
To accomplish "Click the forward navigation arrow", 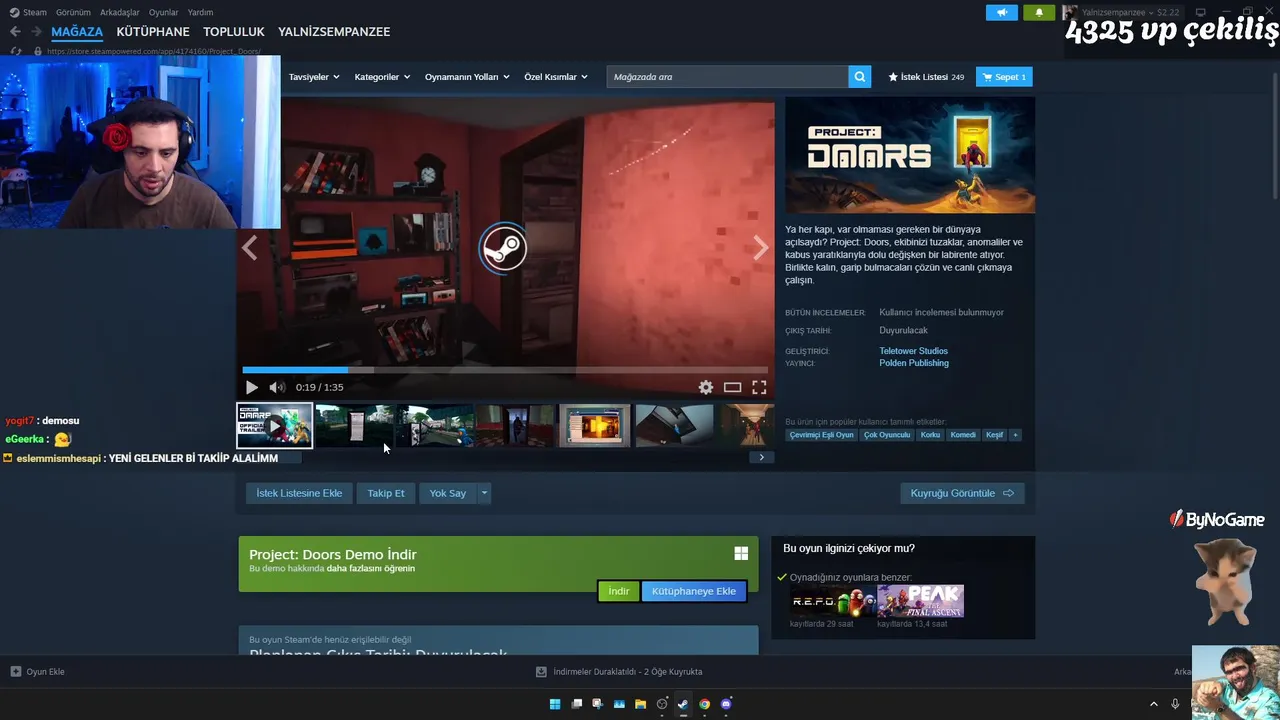I will point(36,32).
